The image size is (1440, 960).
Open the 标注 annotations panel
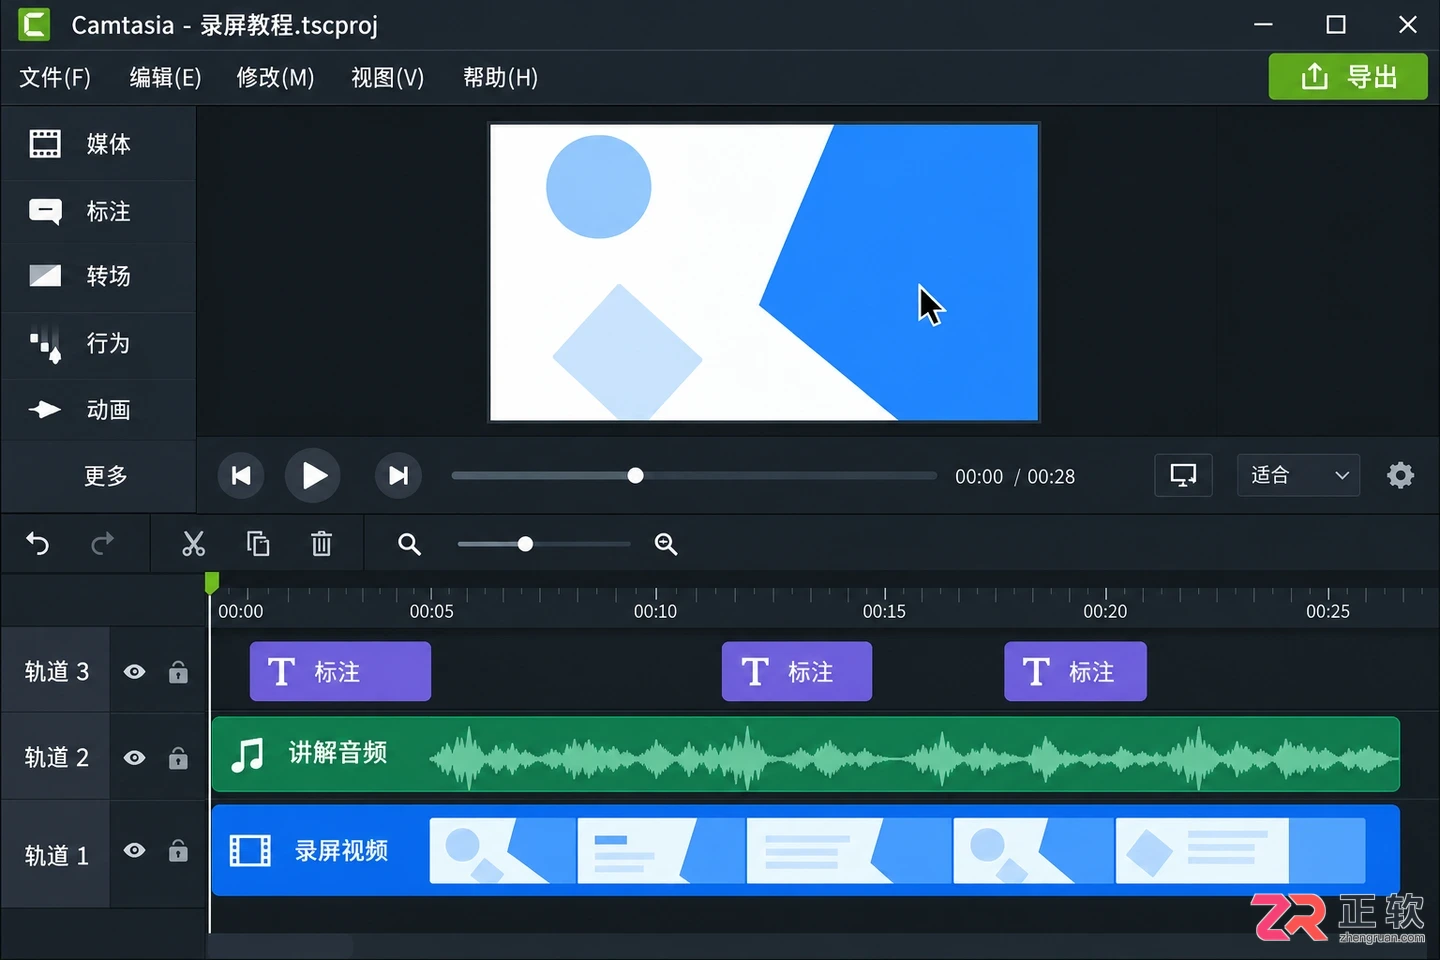98,211
